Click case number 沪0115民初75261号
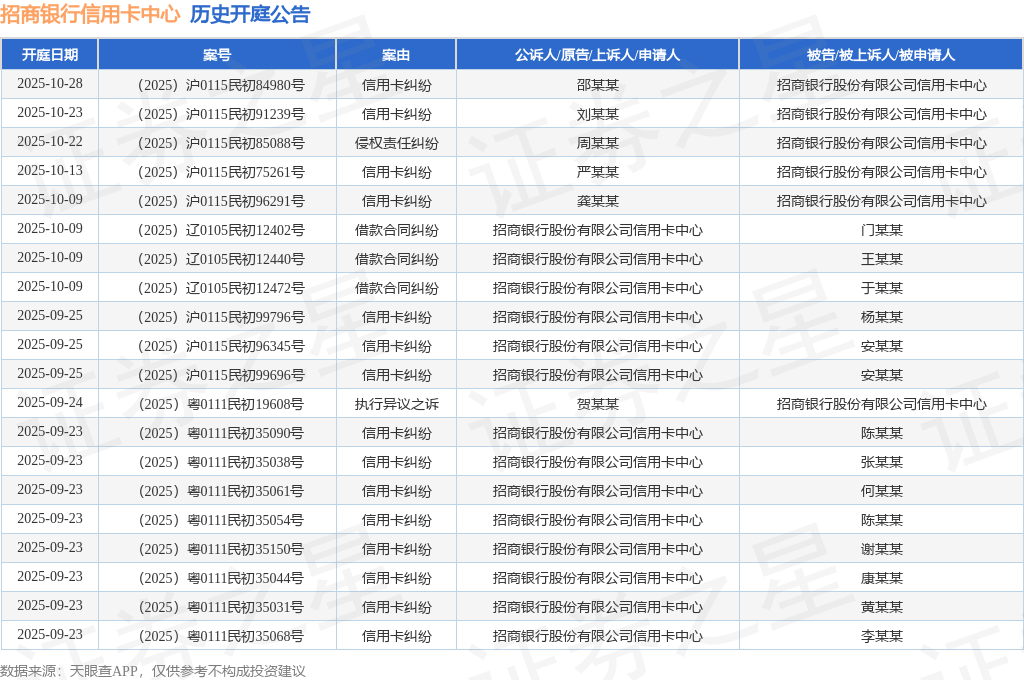1024x680 pixels. 221,172
